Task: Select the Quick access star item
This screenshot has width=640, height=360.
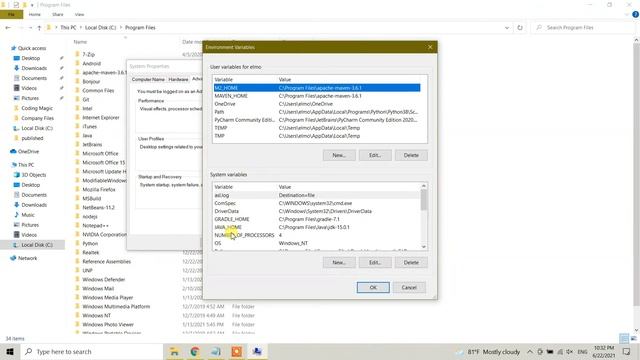Action: click(x=32, y=48)
